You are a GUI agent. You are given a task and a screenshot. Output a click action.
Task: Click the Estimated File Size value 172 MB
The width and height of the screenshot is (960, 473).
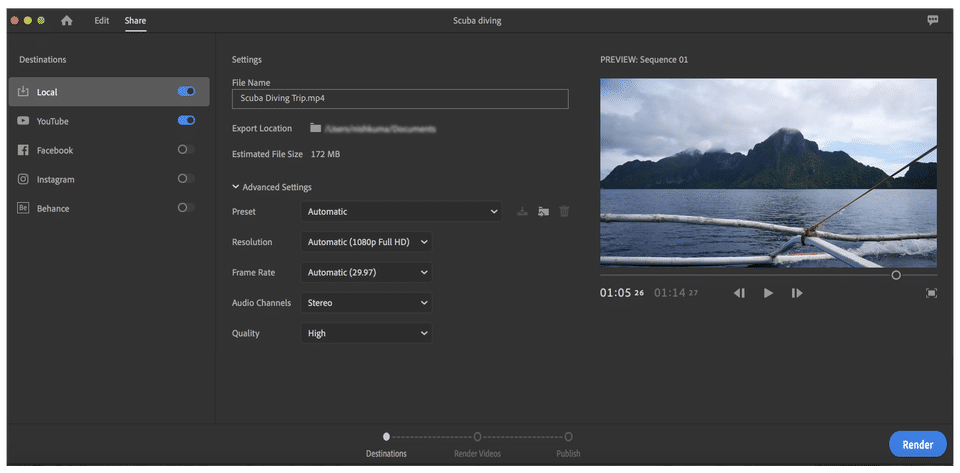[x=325, y=154]
